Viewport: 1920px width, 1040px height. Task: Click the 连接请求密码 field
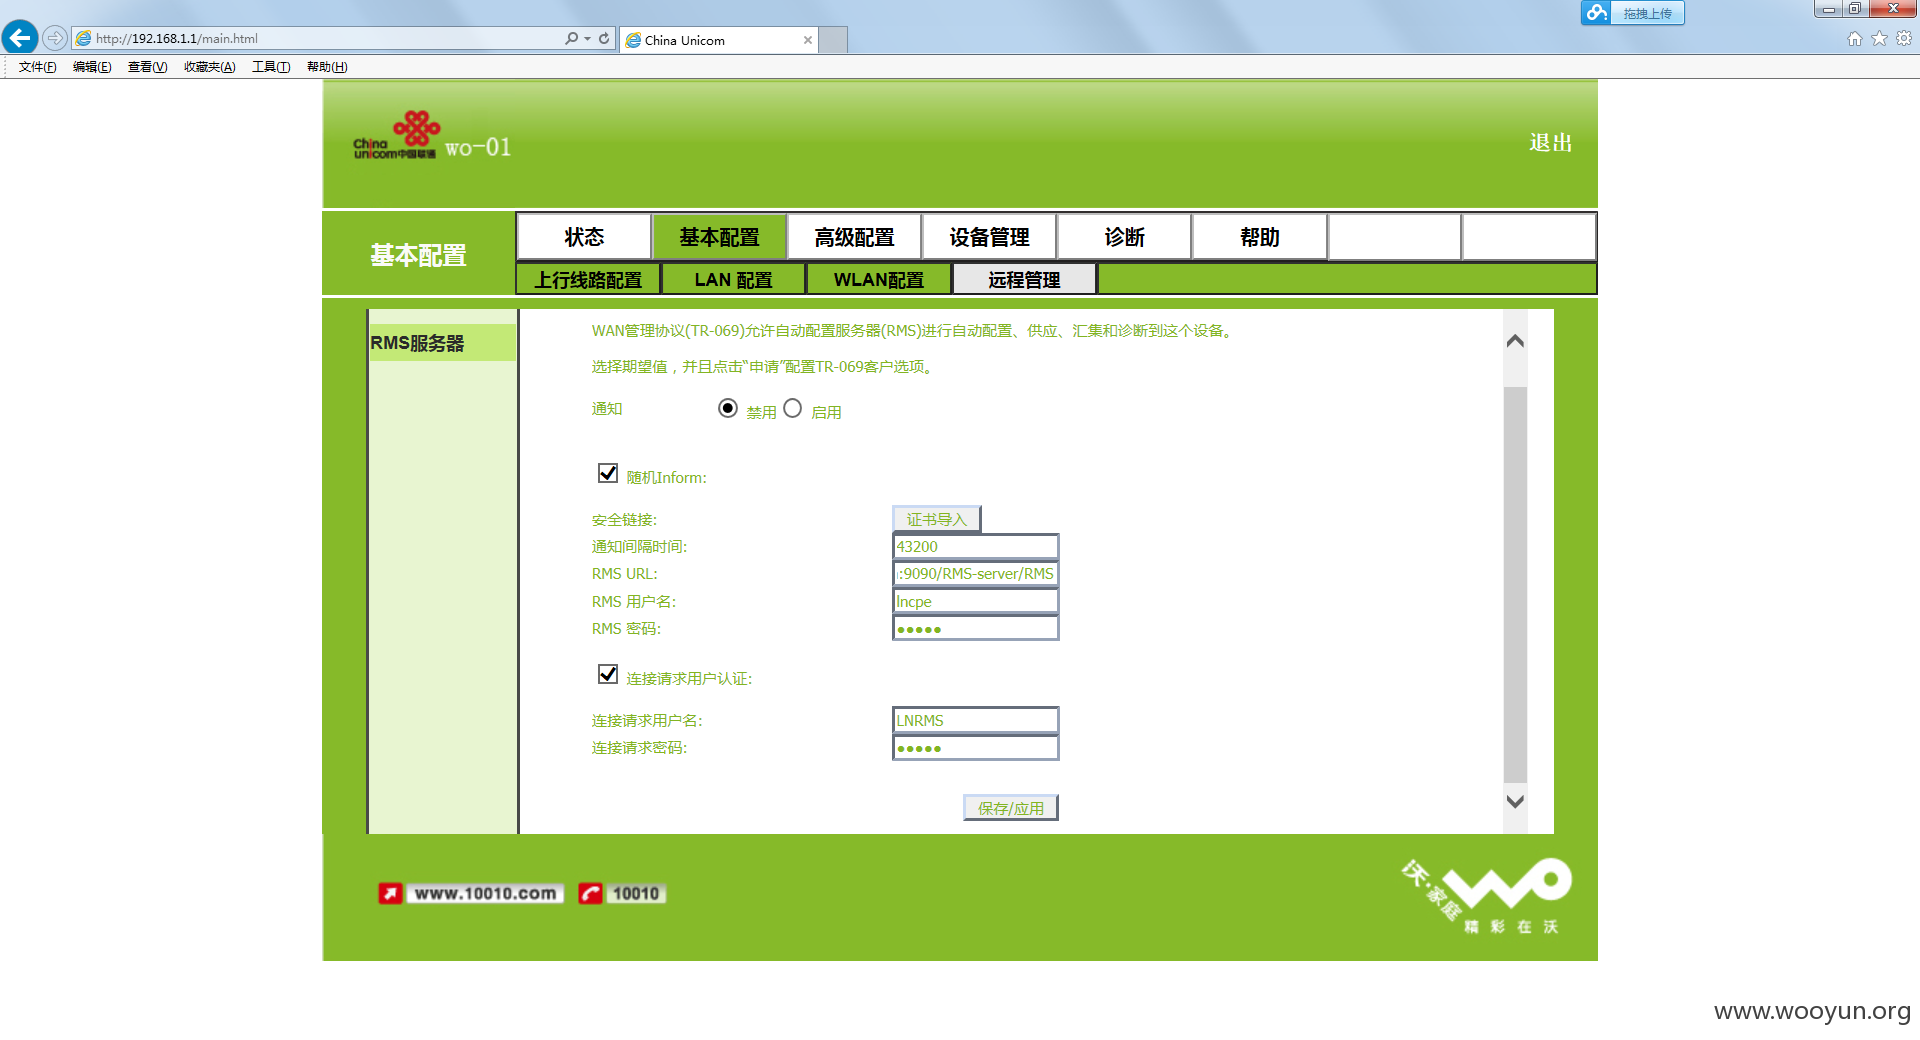[x=975, y=748]
